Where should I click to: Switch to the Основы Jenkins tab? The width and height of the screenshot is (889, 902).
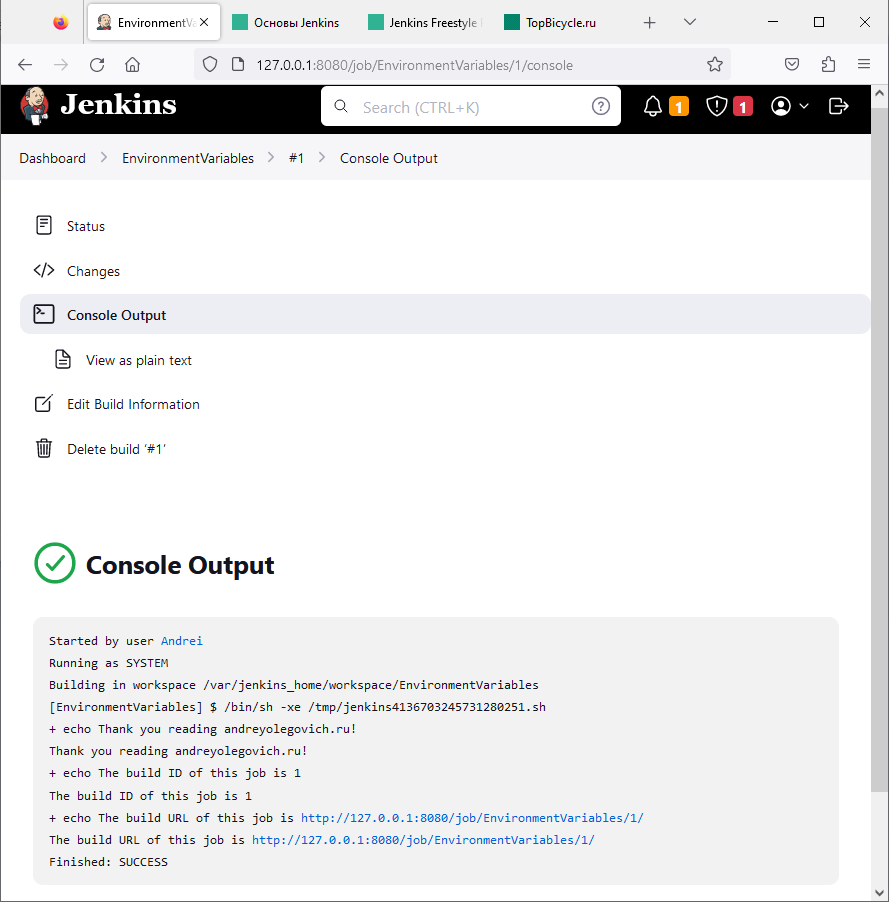coord(286,22)
